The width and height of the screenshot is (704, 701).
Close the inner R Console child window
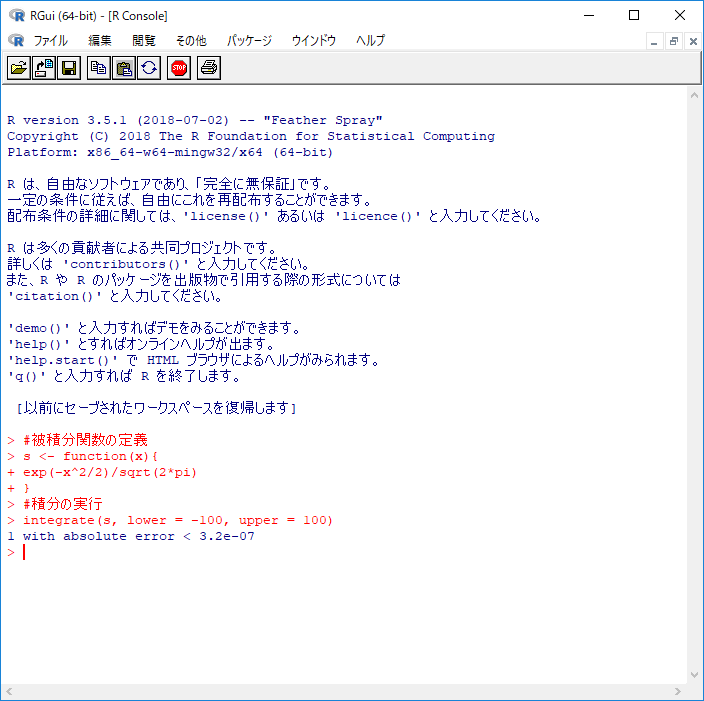click(693, 42)
